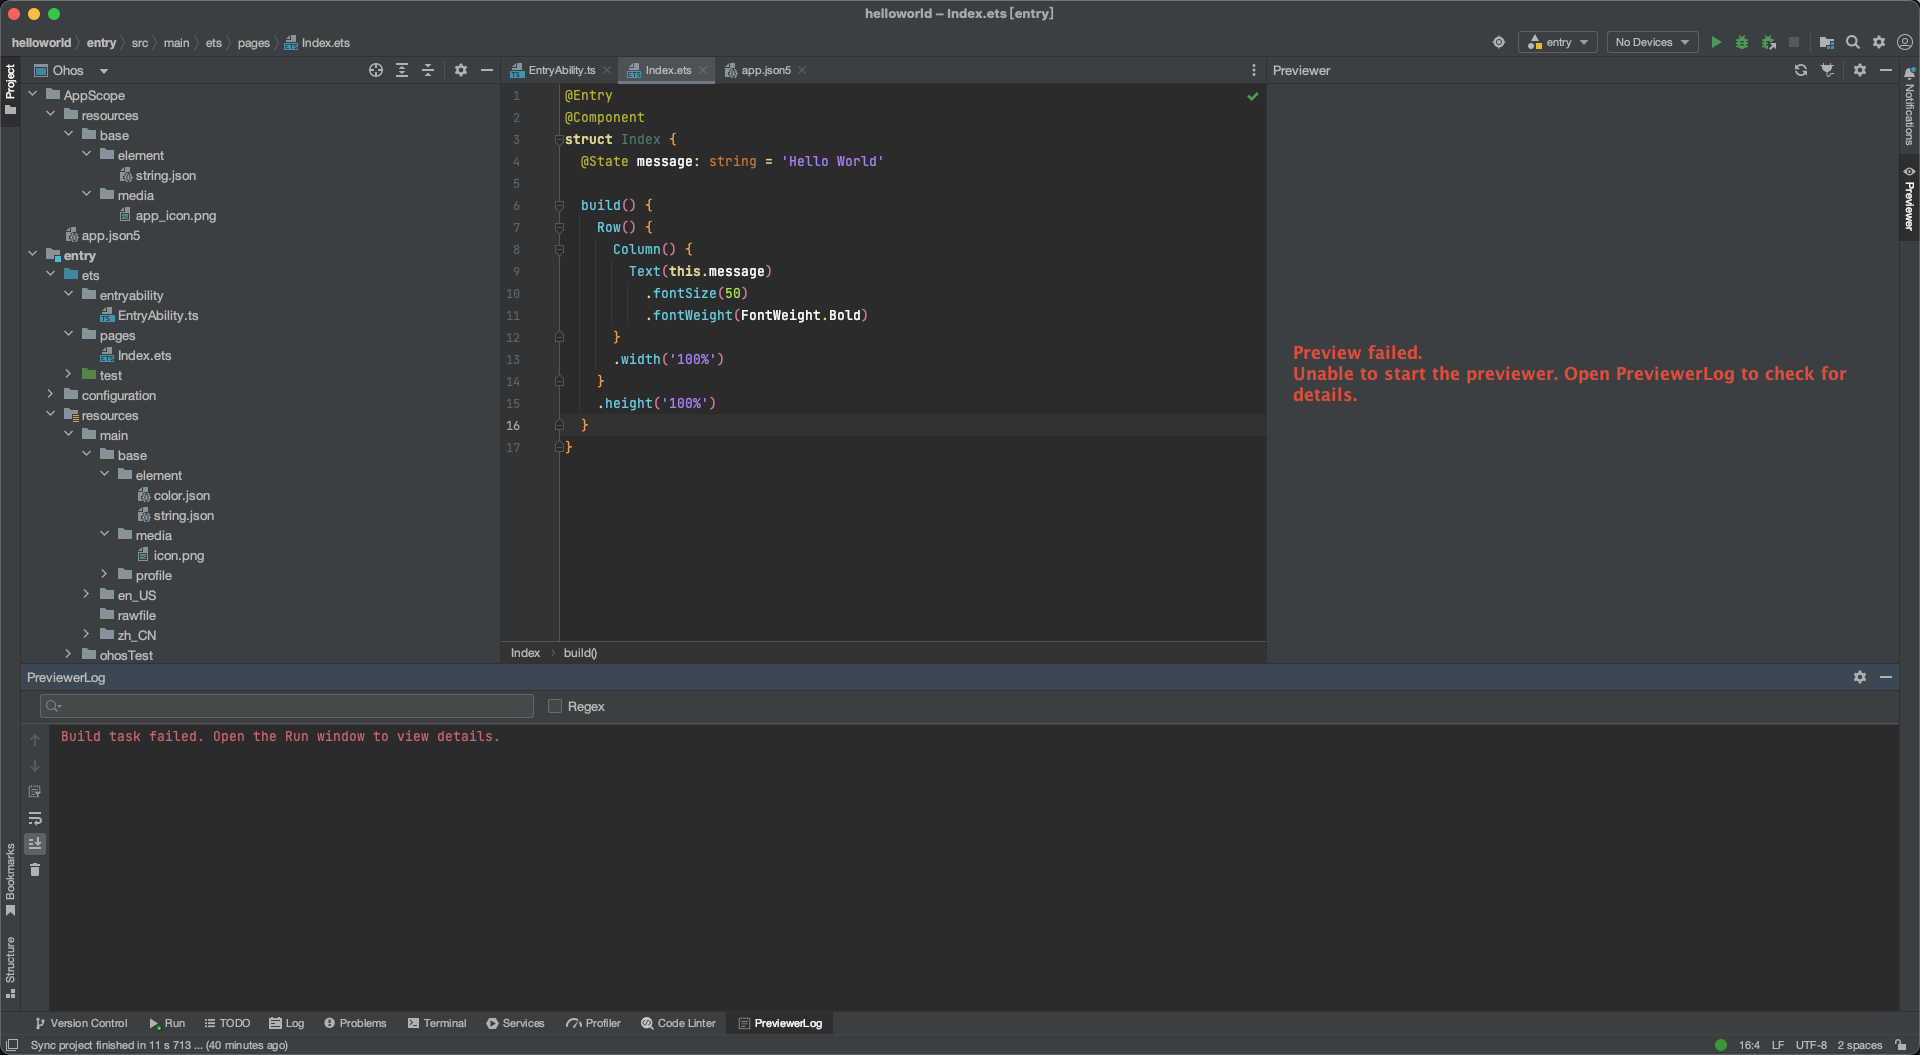
Task: Enable the Regex checkbox
Action: [555, 706]
